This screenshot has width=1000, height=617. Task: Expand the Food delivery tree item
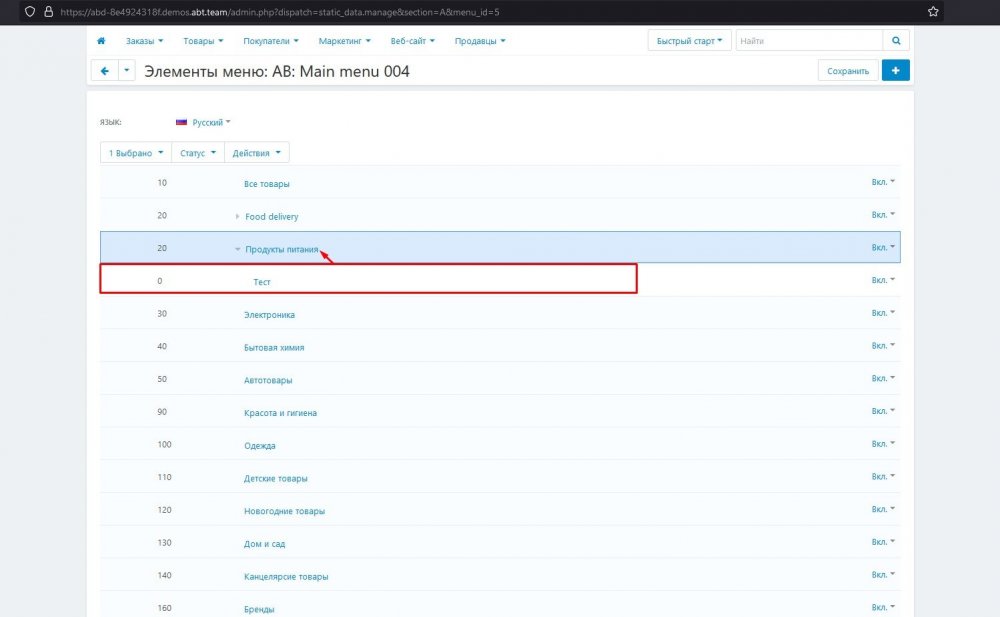coord(238,216)
